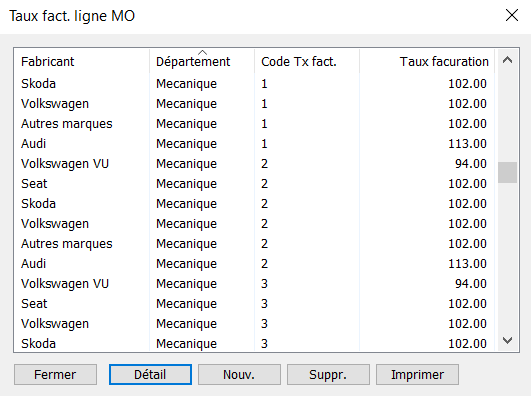
Task: Sort by the Département column header
Action: 202,61
